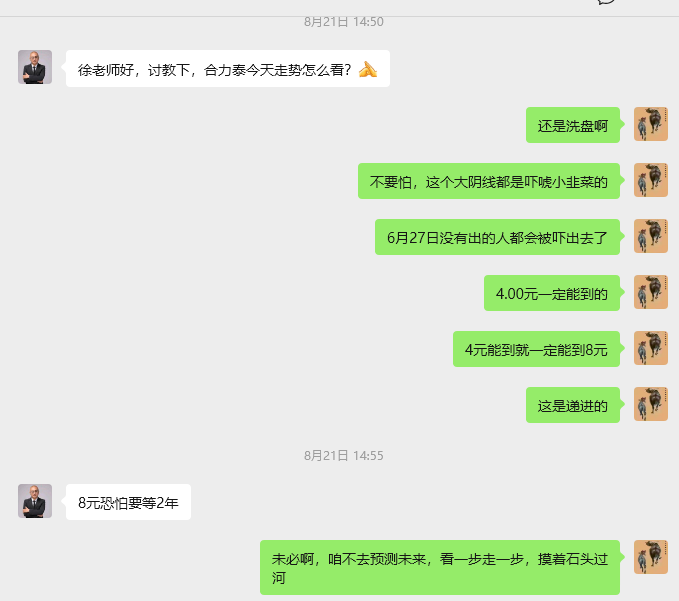
Task: Select the white 8元恐怕要等2年 bubble
Action: click(128, 502)
